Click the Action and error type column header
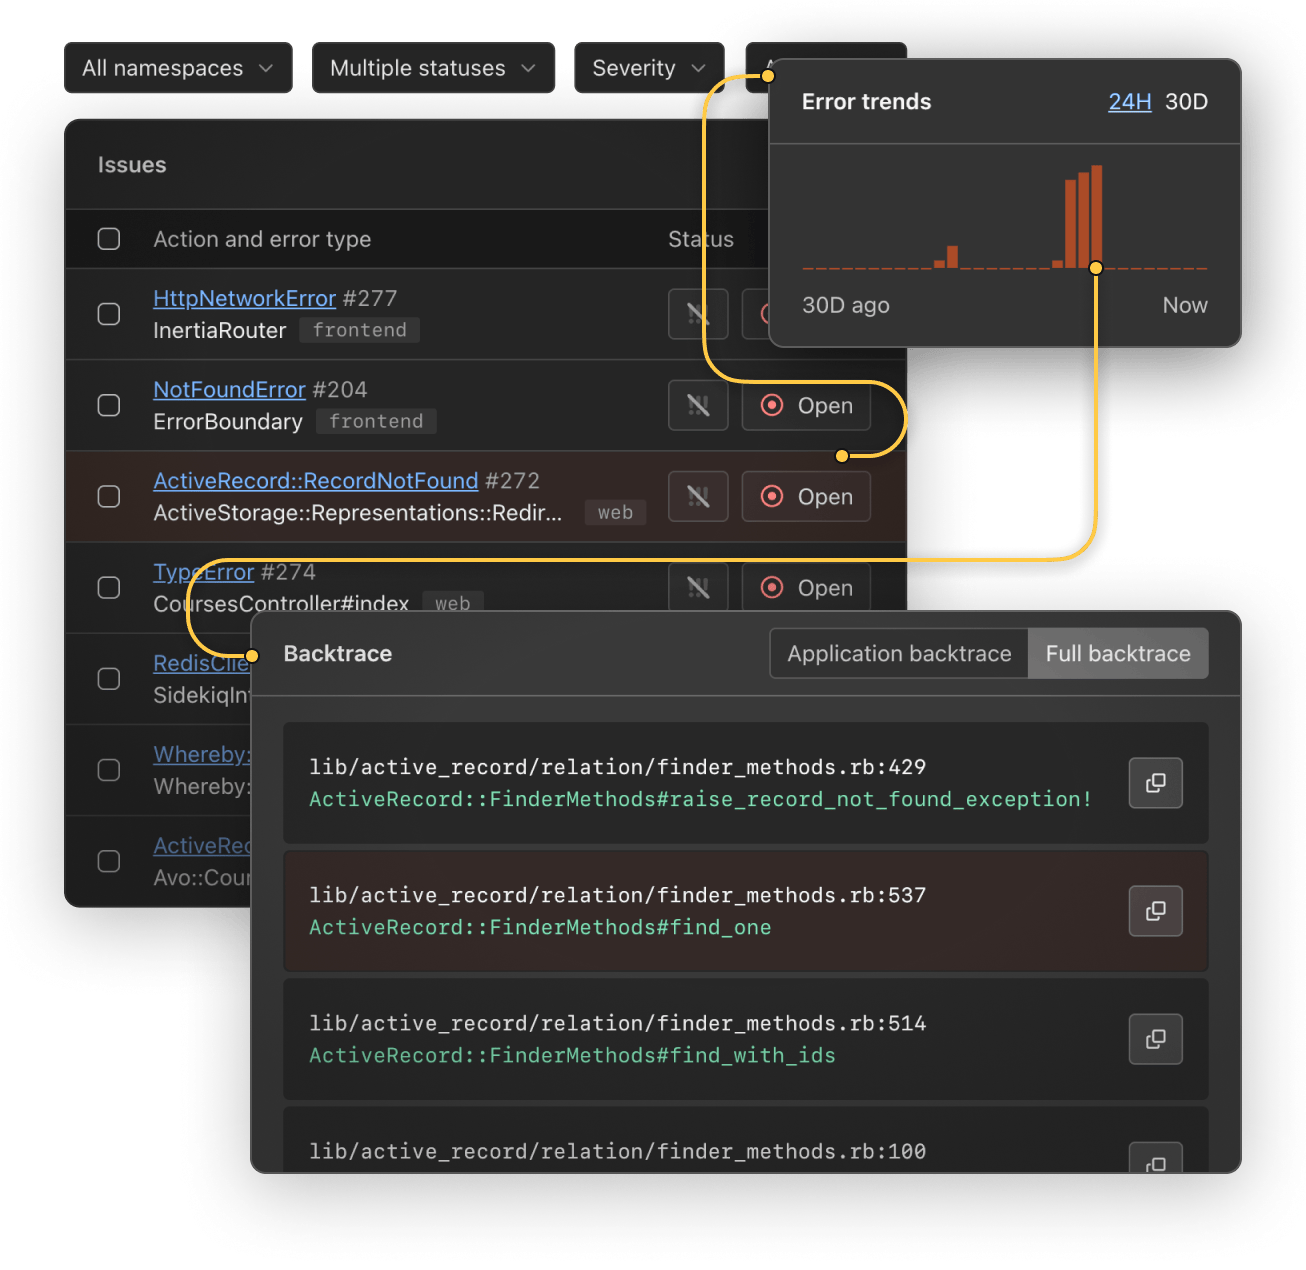Screen dimensions: 1306x1270 (262, 239)
